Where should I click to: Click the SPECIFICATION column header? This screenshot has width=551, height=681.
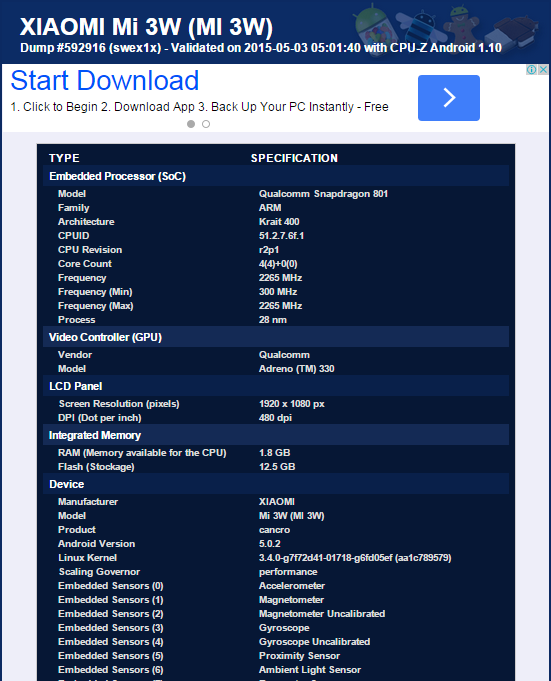pyautogui.click(x=294, y=158)
